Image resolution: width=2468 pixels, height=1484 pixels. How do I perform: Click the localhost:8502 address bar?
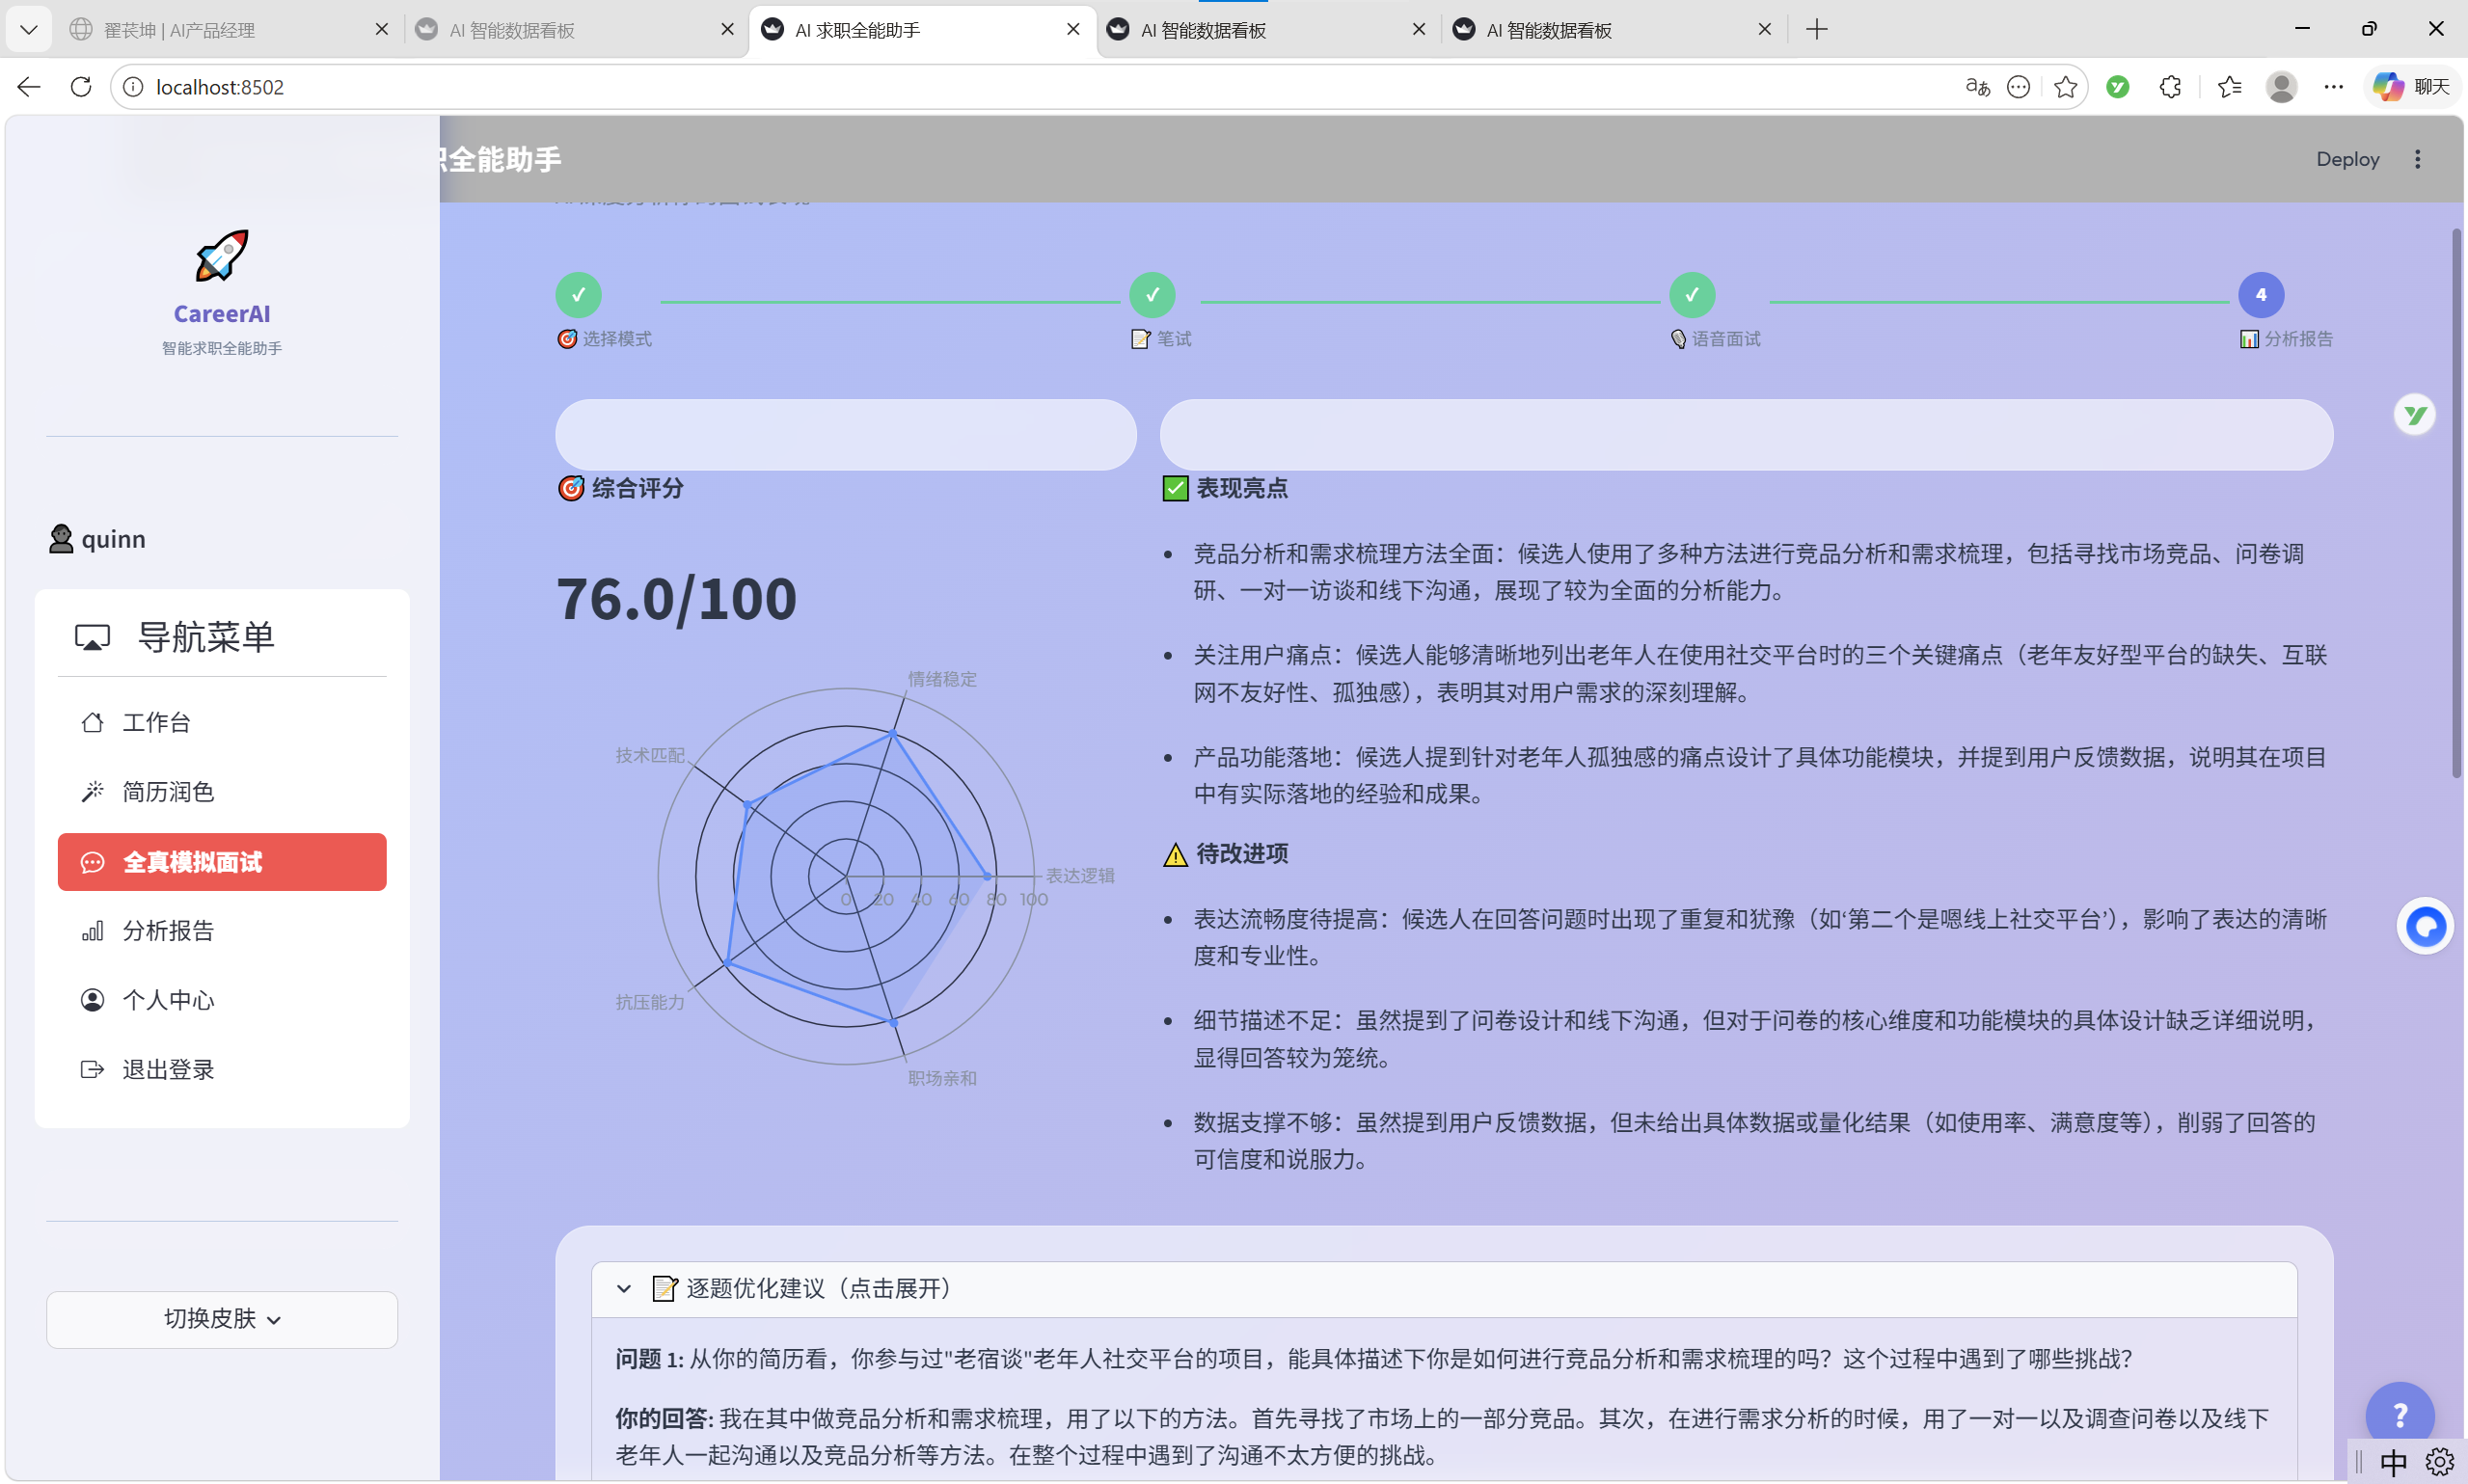tap(219, 87)
